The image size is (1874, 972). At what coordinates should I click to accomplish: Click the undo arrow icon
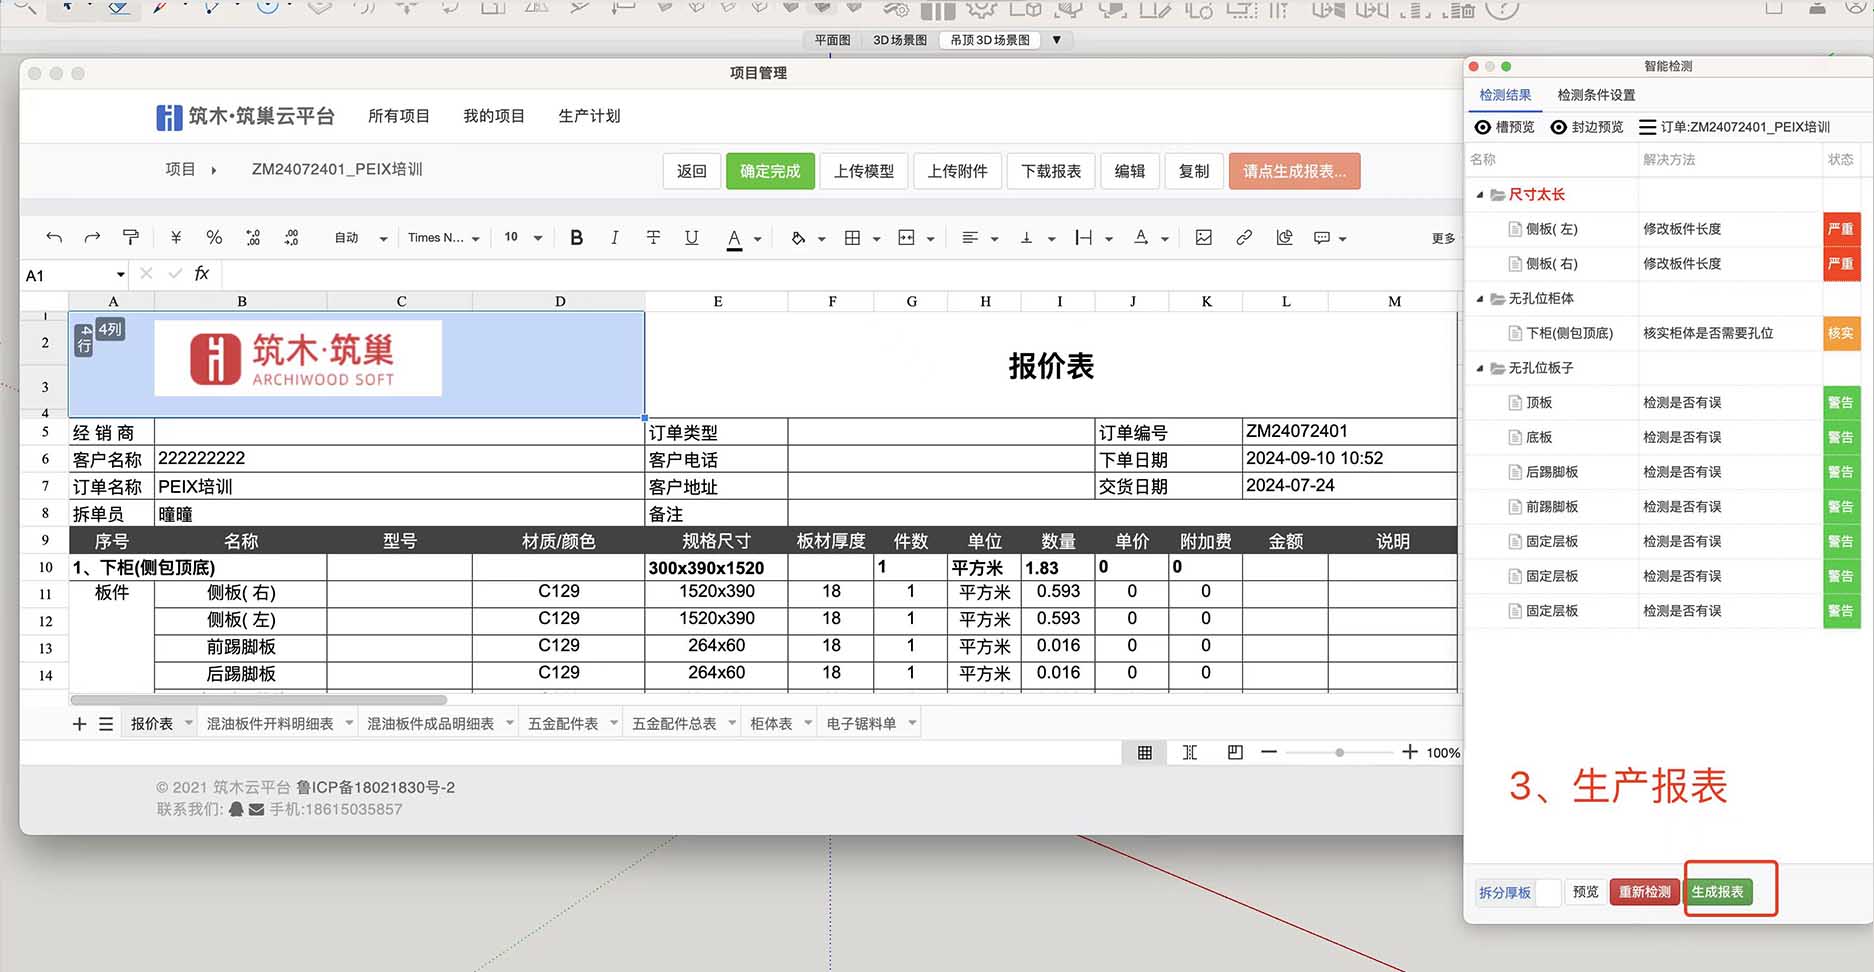53,238
